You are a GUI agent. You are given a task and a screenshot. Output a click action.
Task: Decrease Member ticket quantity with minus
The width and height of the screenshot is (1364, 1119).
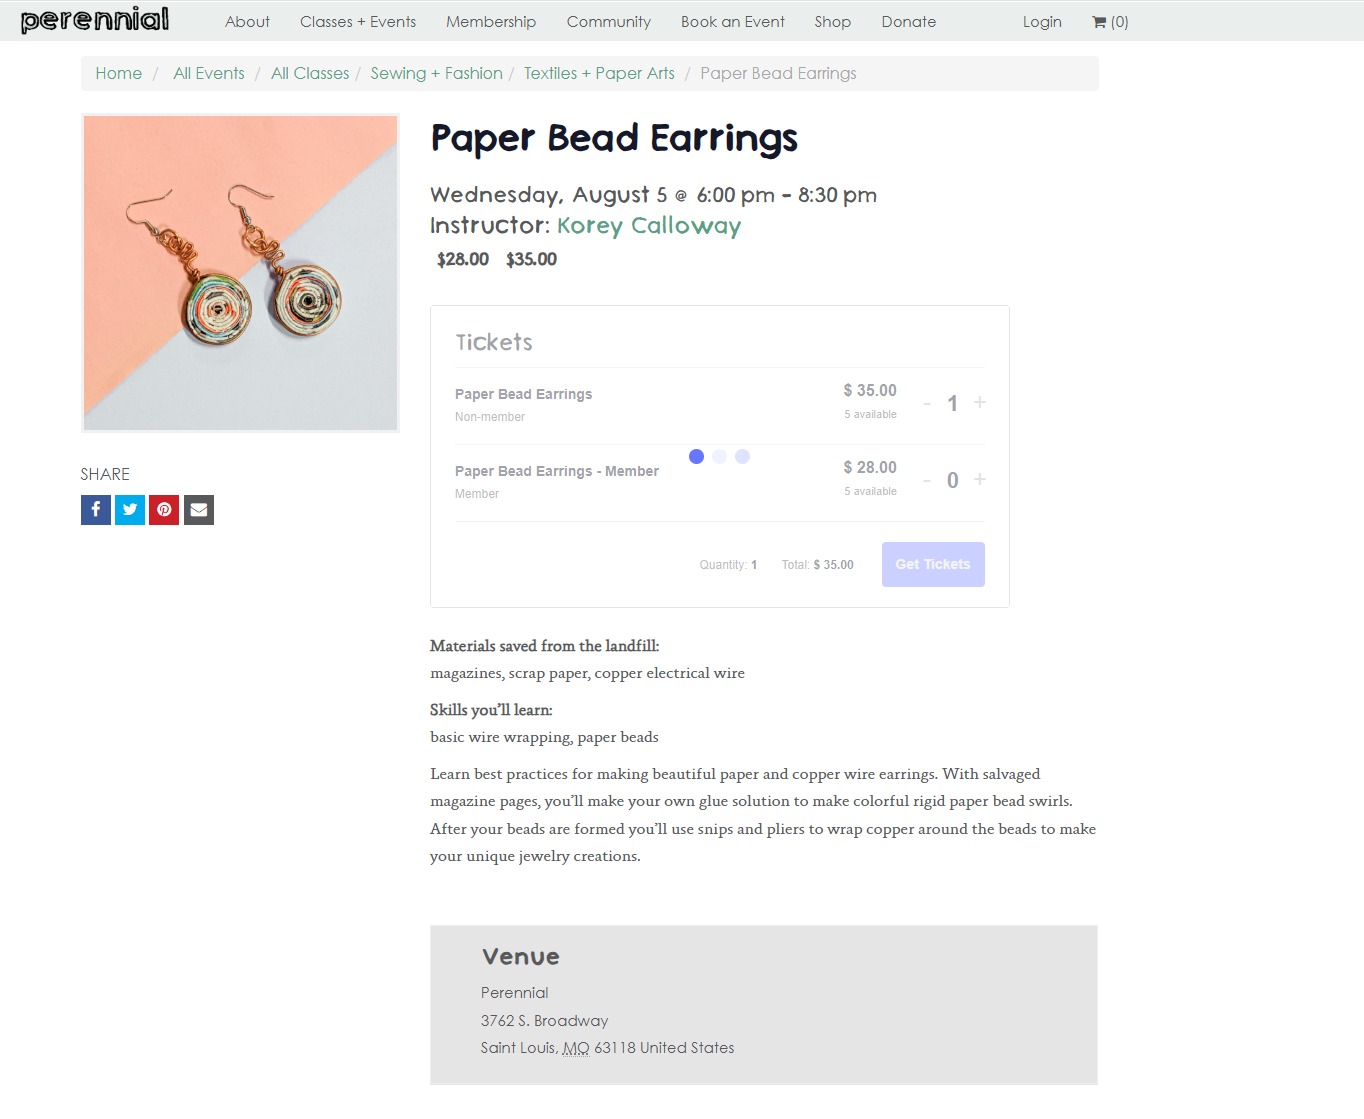click(x=927, y=480)
